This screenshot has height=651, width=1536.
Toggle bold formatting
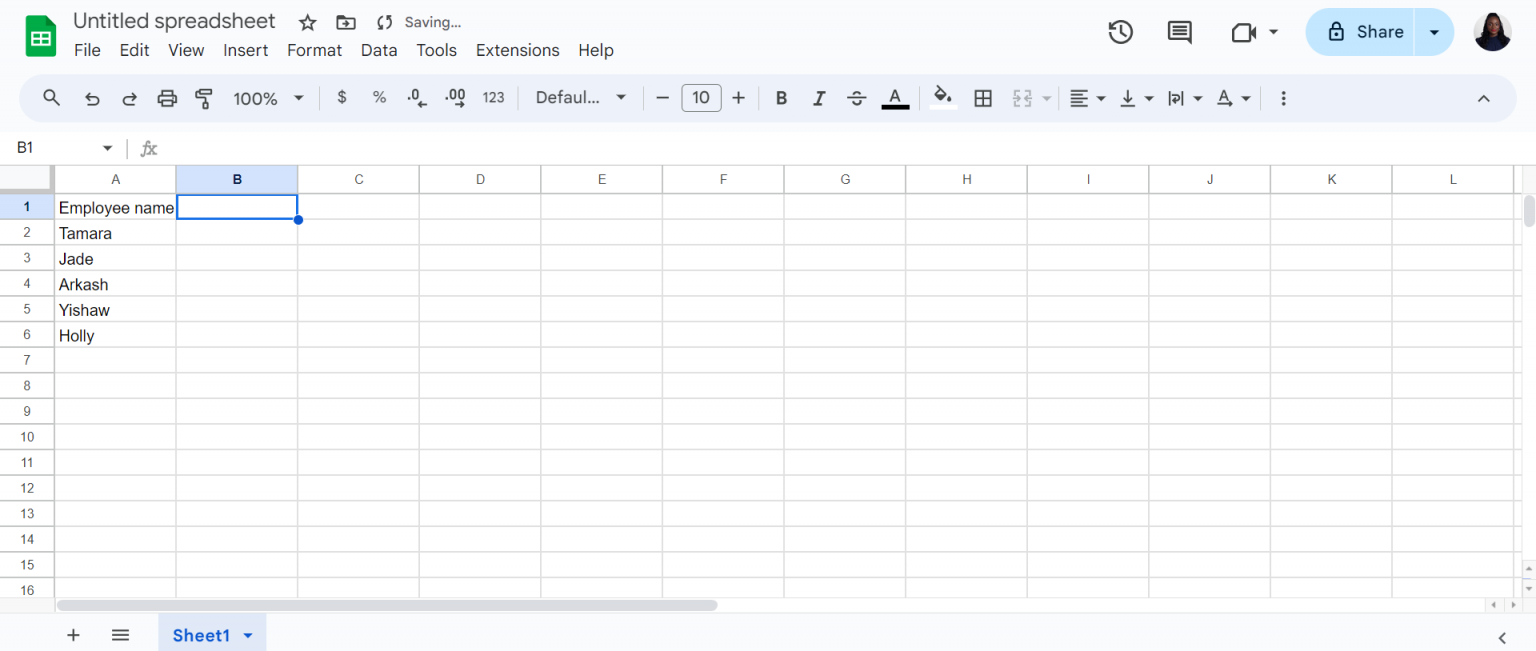[781, 98]
